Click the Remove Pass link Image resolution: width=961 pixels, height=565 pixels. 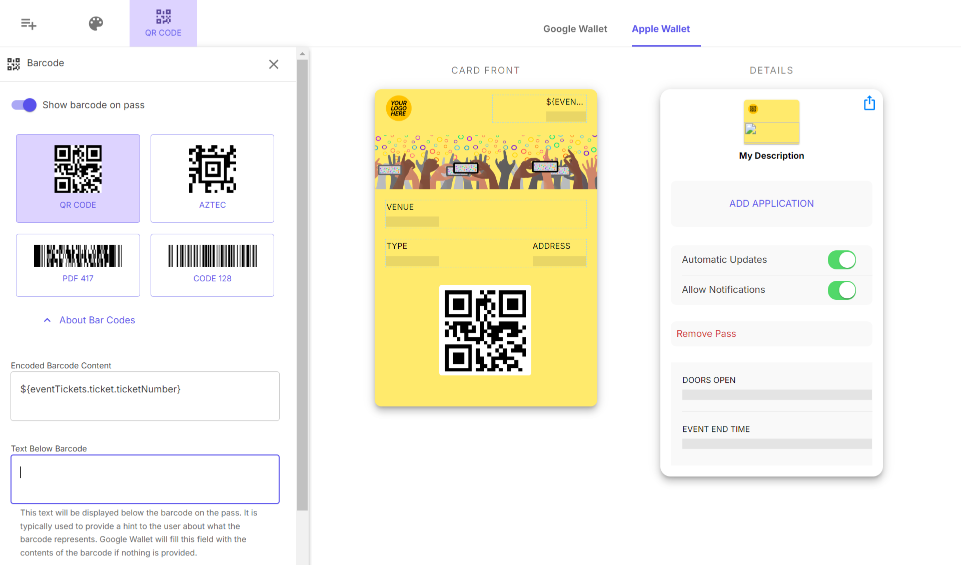706,334
